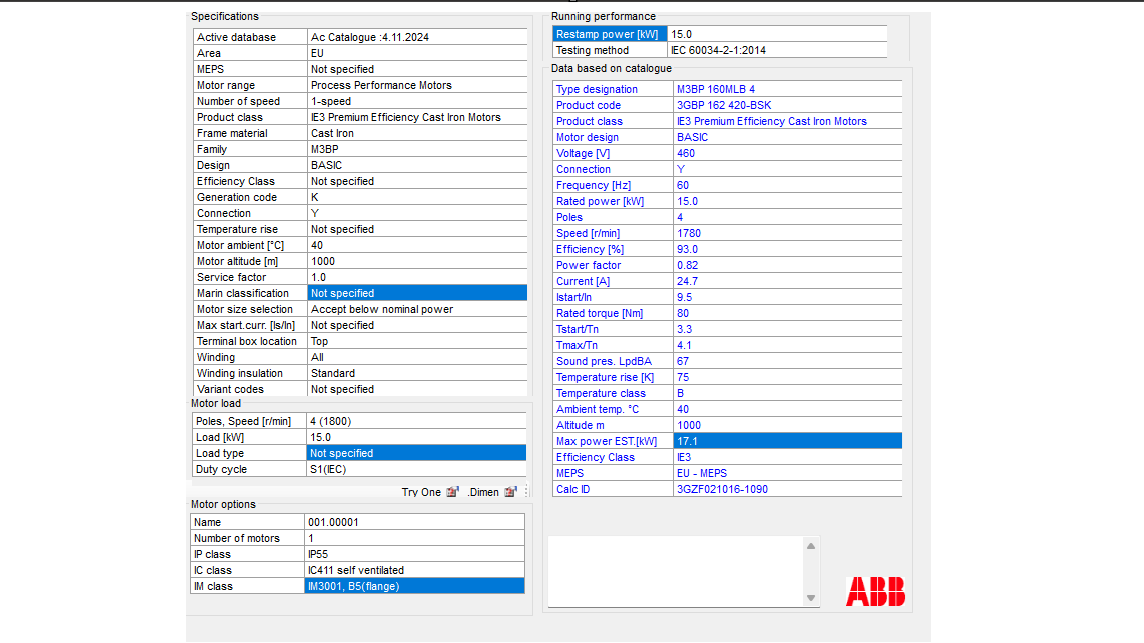
Task: Open the IM class value field
Action: click(414, 586)
